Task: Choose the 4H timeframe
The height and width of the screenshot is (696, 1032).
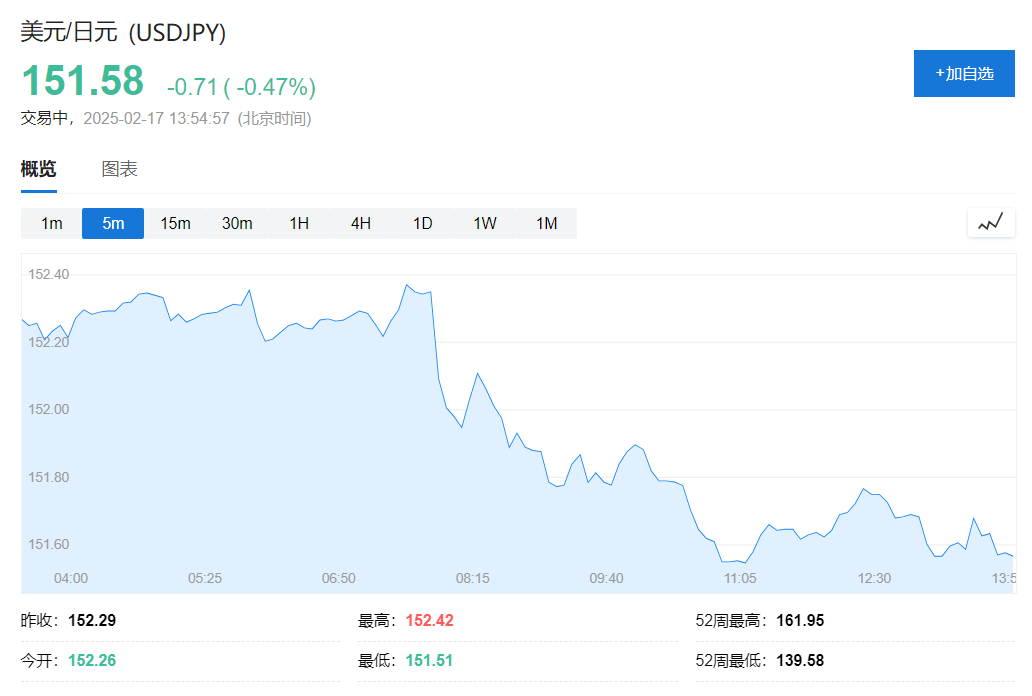Action: point(360,223)
